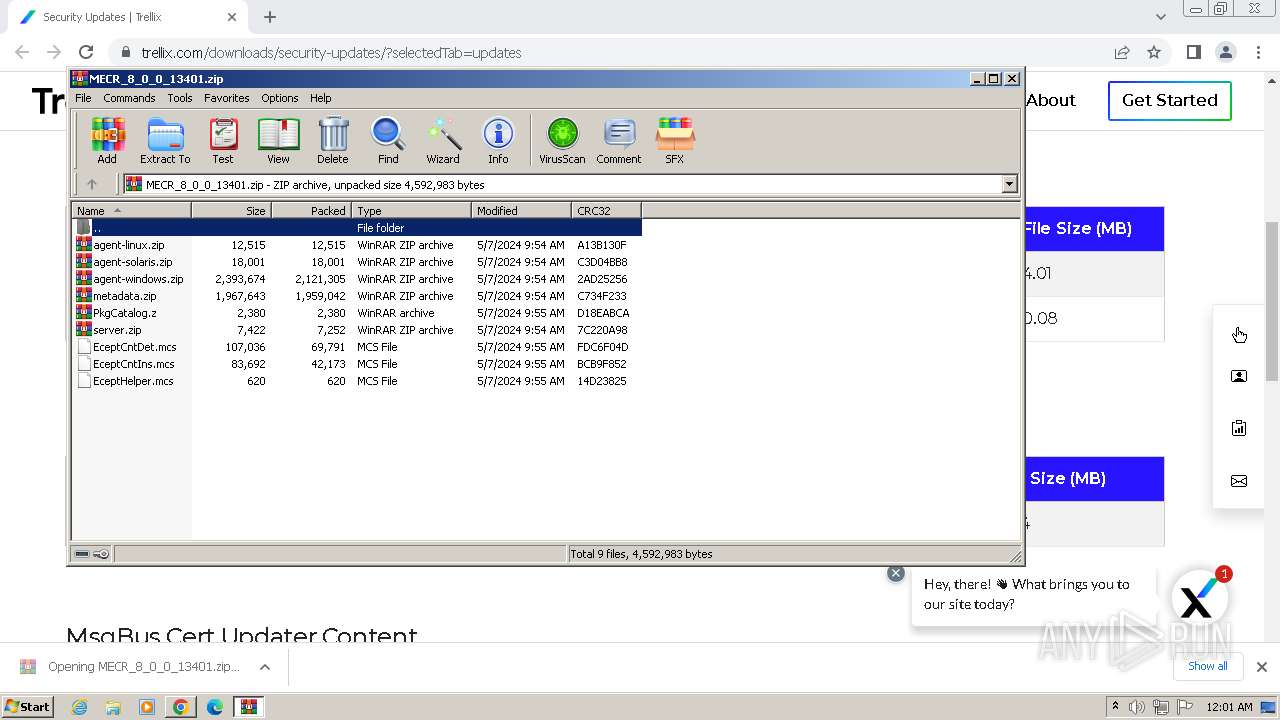Click the Comment toolbar icon
Viewport: 1280px width, 720px height.
(x=619, y=141)
